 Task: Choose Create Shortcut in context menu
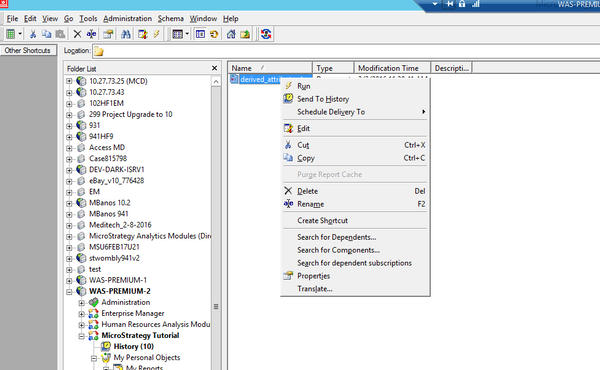click(x=355, y=220)
